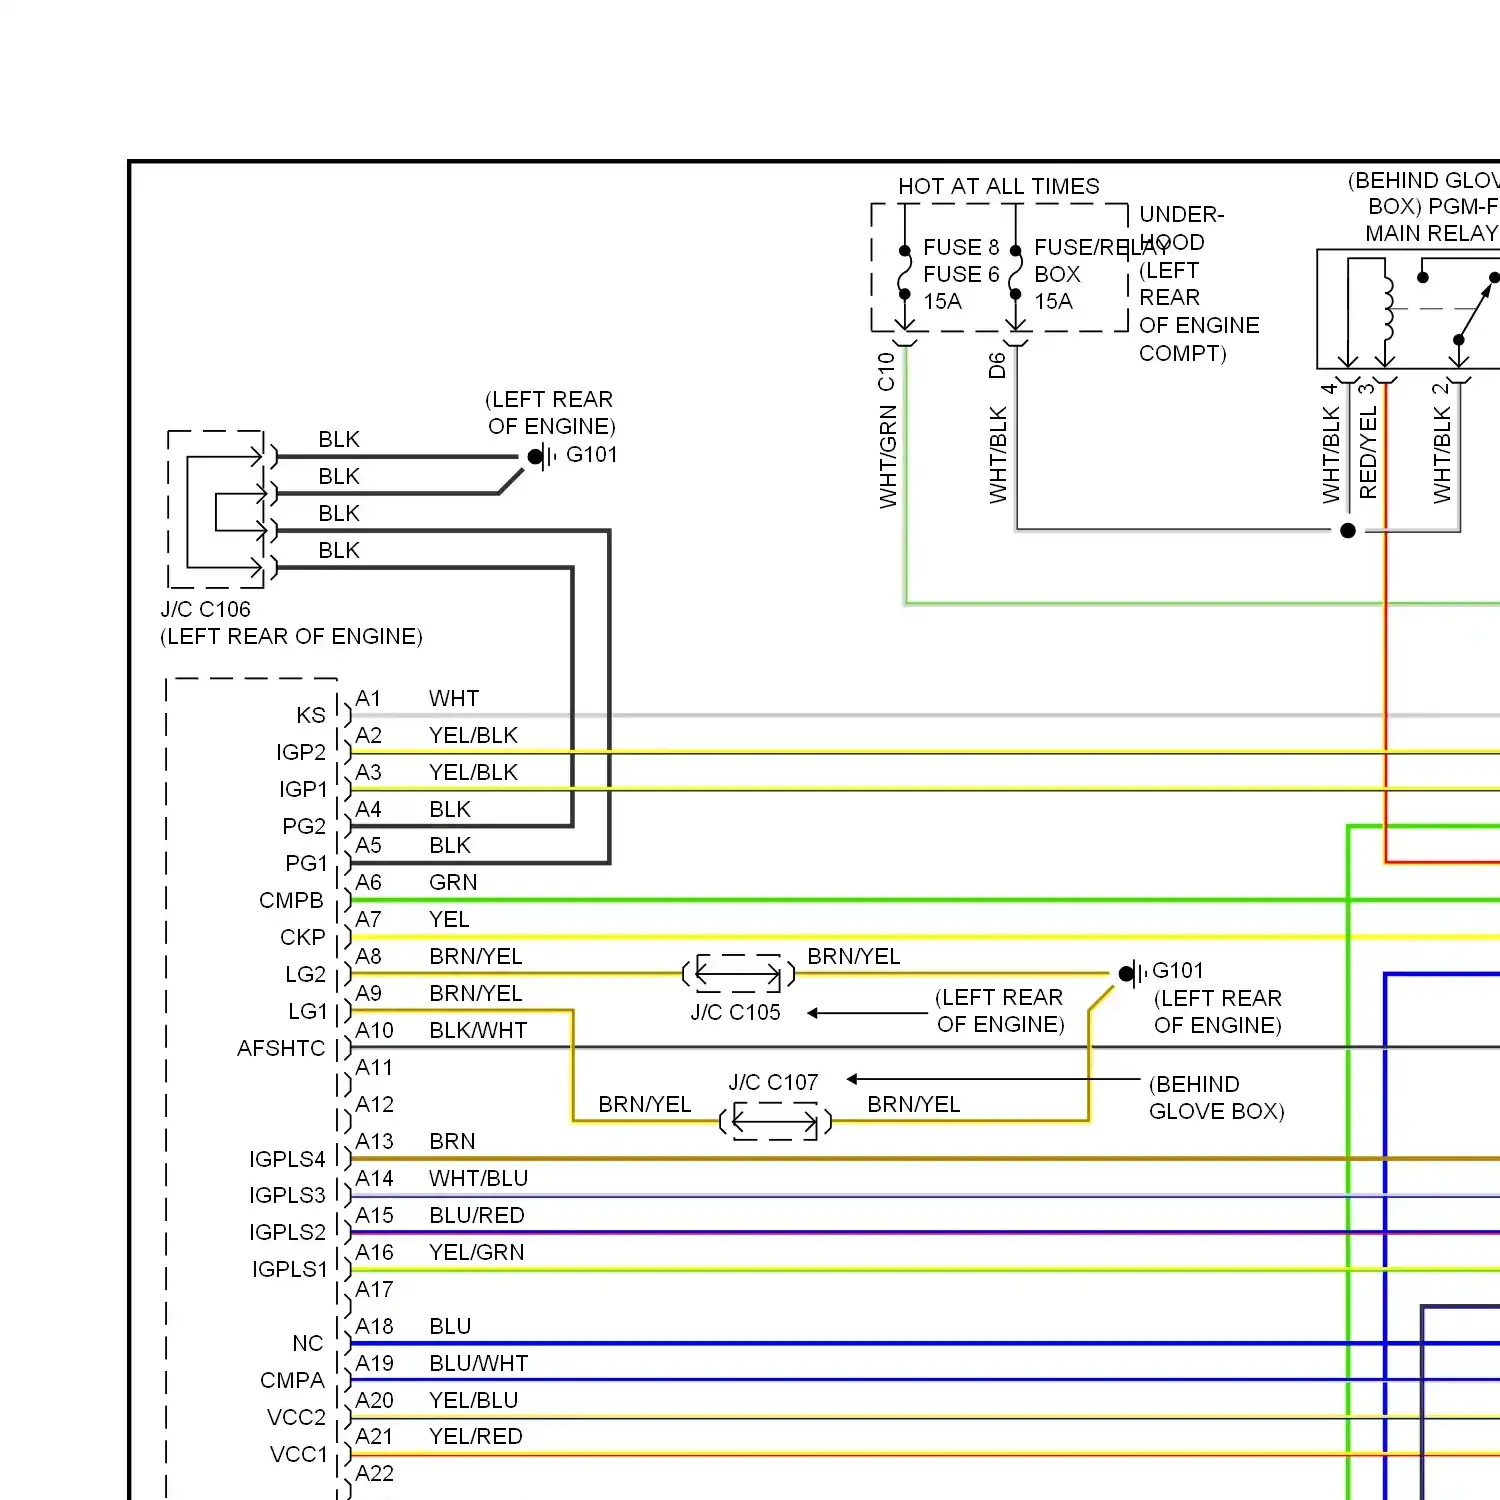Select the "YEL/BLU" wire color label
Screen dimensions: 1500x1500
pyautogui.click(x=473, y=1400)
